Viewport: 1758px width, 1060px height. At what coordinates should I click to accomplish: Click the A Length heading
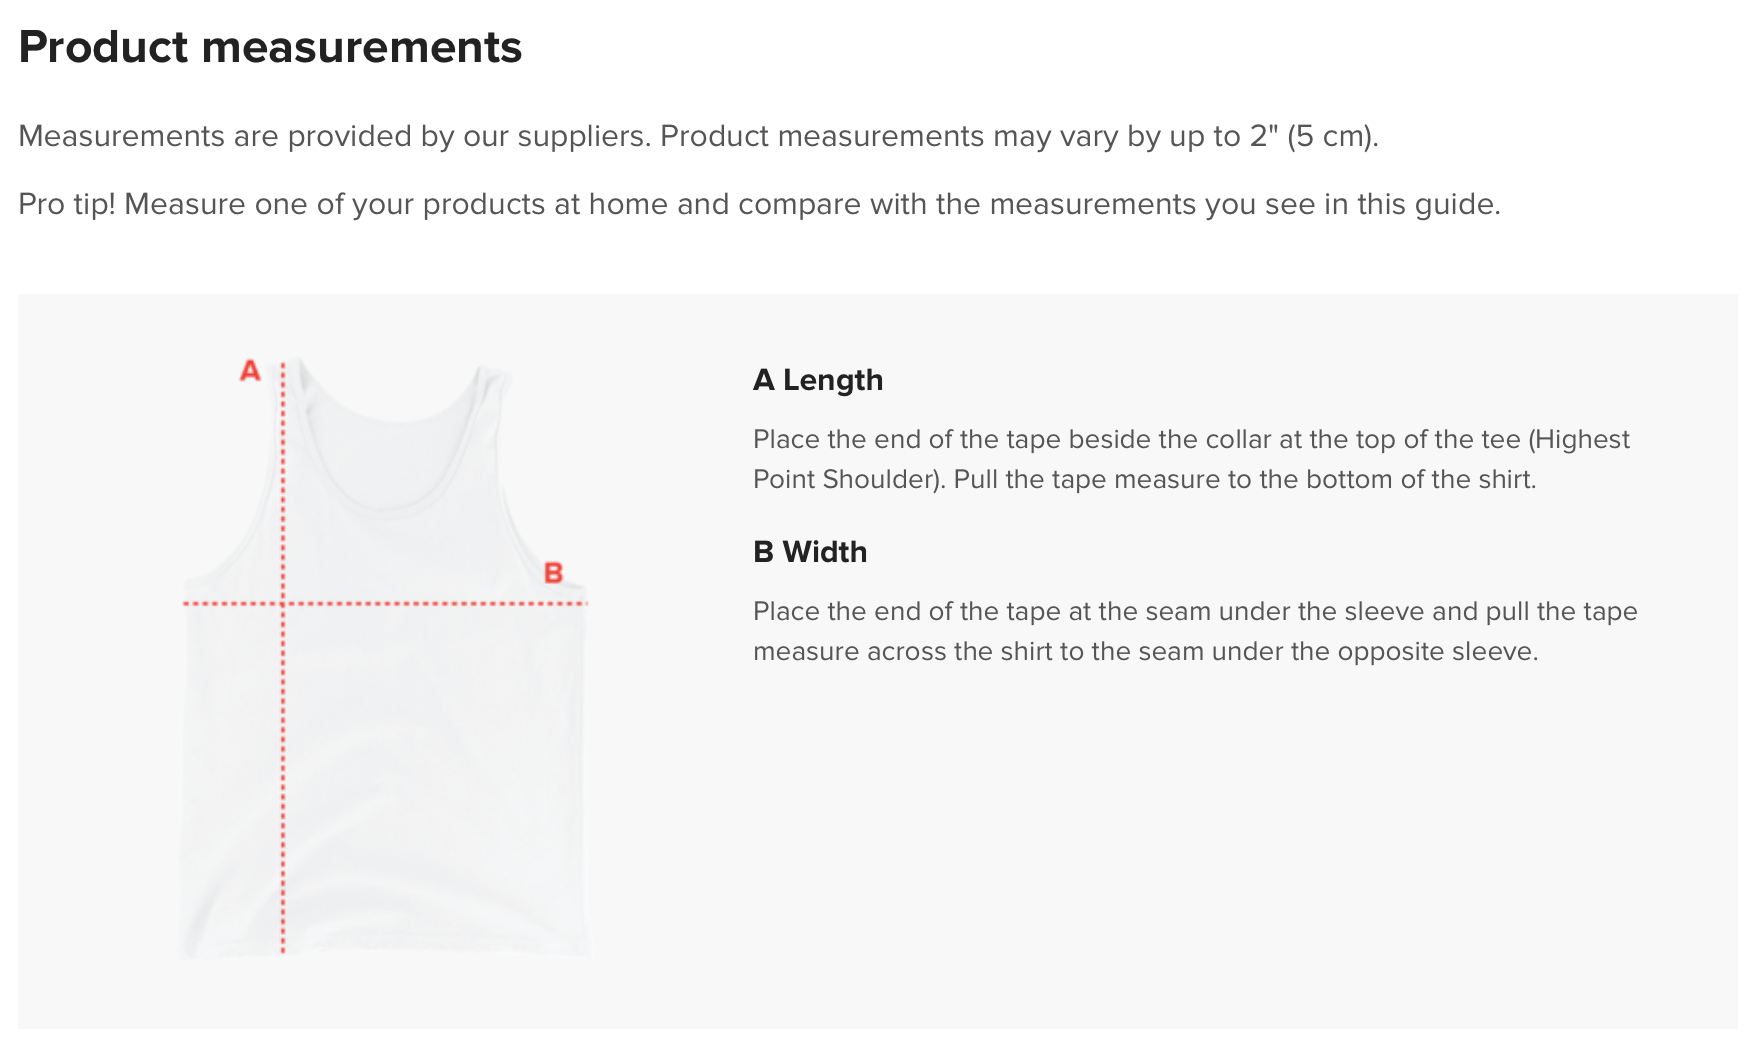point(818,380)
